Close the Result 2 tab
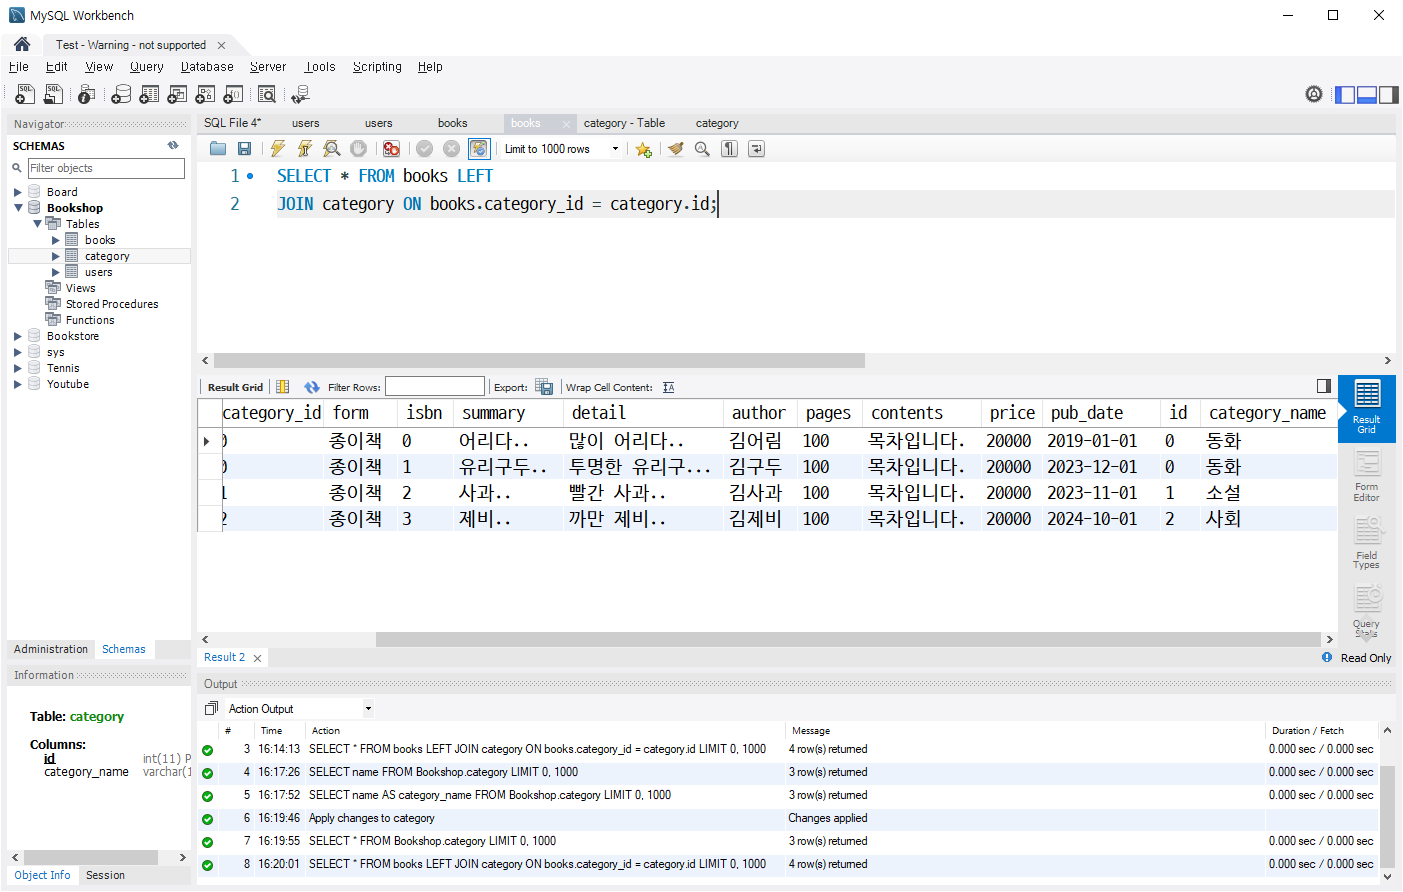This screenshot has height=892, width=1403. click(257, 658)
